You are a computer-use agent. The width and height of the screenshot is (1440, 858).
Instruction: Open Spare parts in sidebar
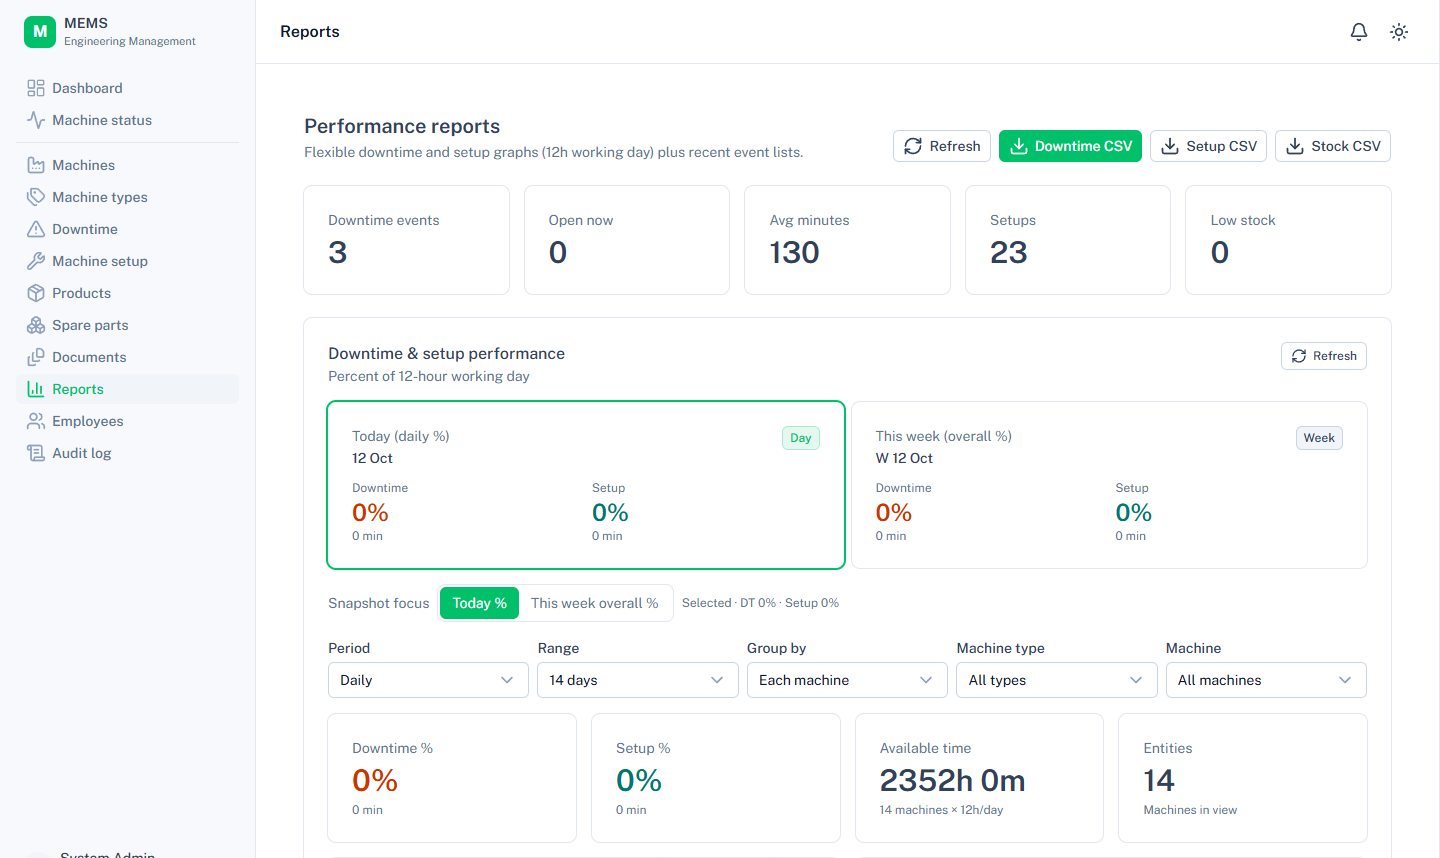coord(127,325)
